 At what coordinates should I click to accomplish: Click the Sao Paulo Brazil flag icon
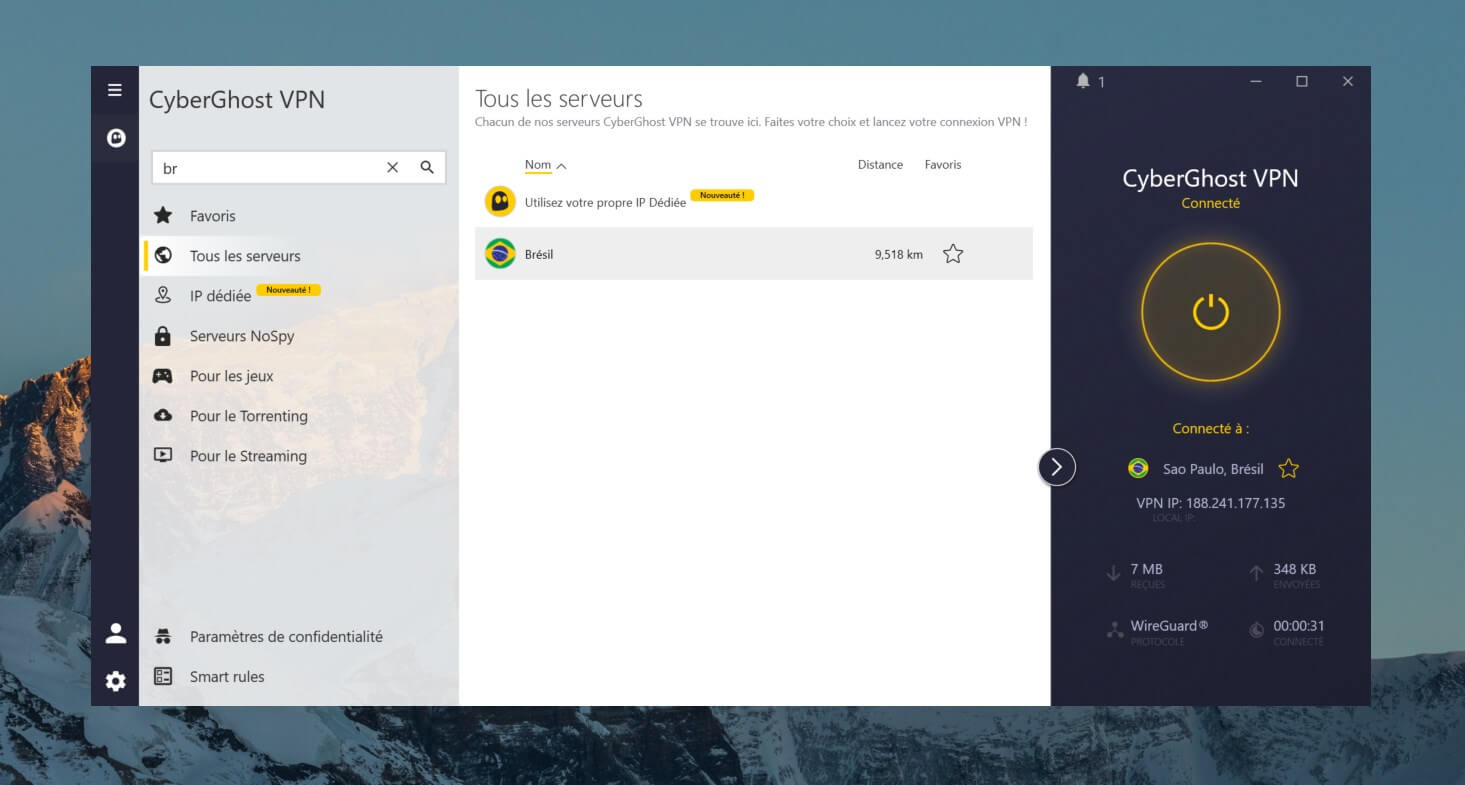tap(1138, 468)
